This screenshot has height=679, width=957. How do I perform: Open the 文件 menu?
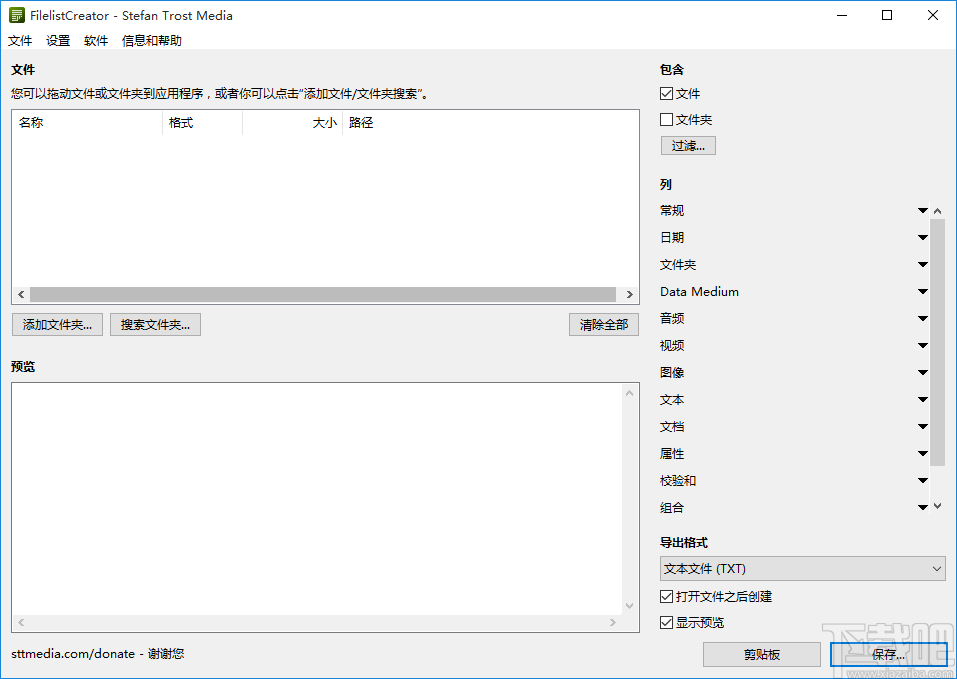[20, 40]
